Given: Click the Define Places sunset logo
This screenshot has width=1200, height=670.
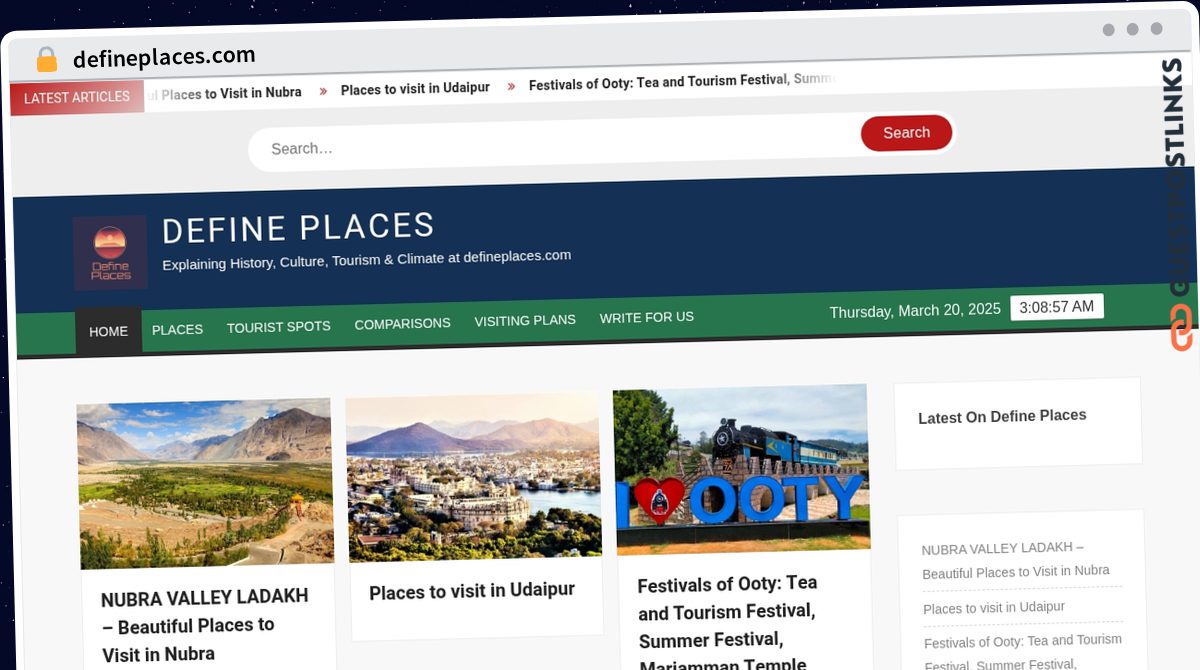Looking at the screenshot, I should coord(110,253).
